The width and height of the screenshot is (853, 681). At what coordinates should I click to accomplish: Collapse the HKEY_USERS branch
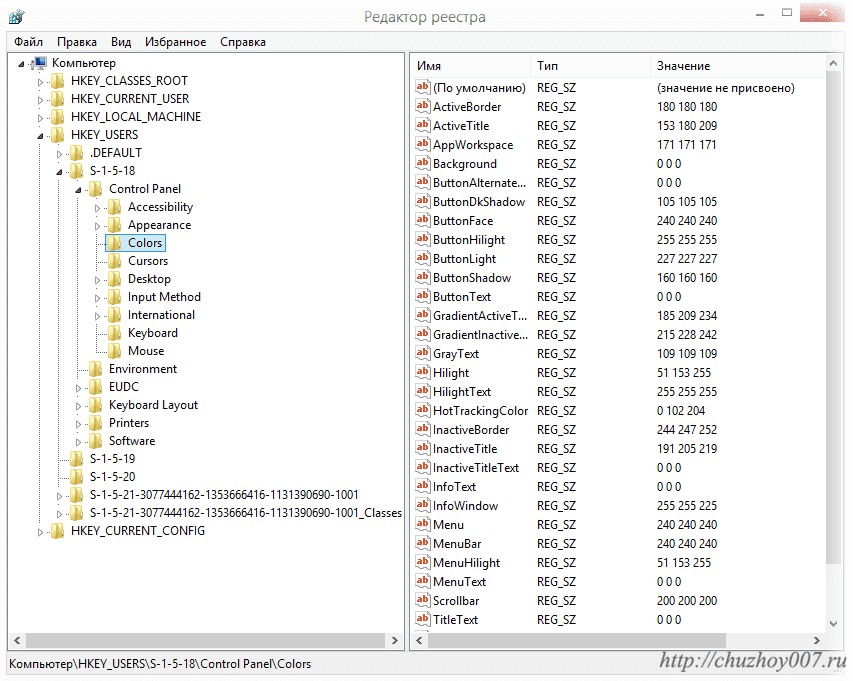pyautogui.click(x=40, y=136)
